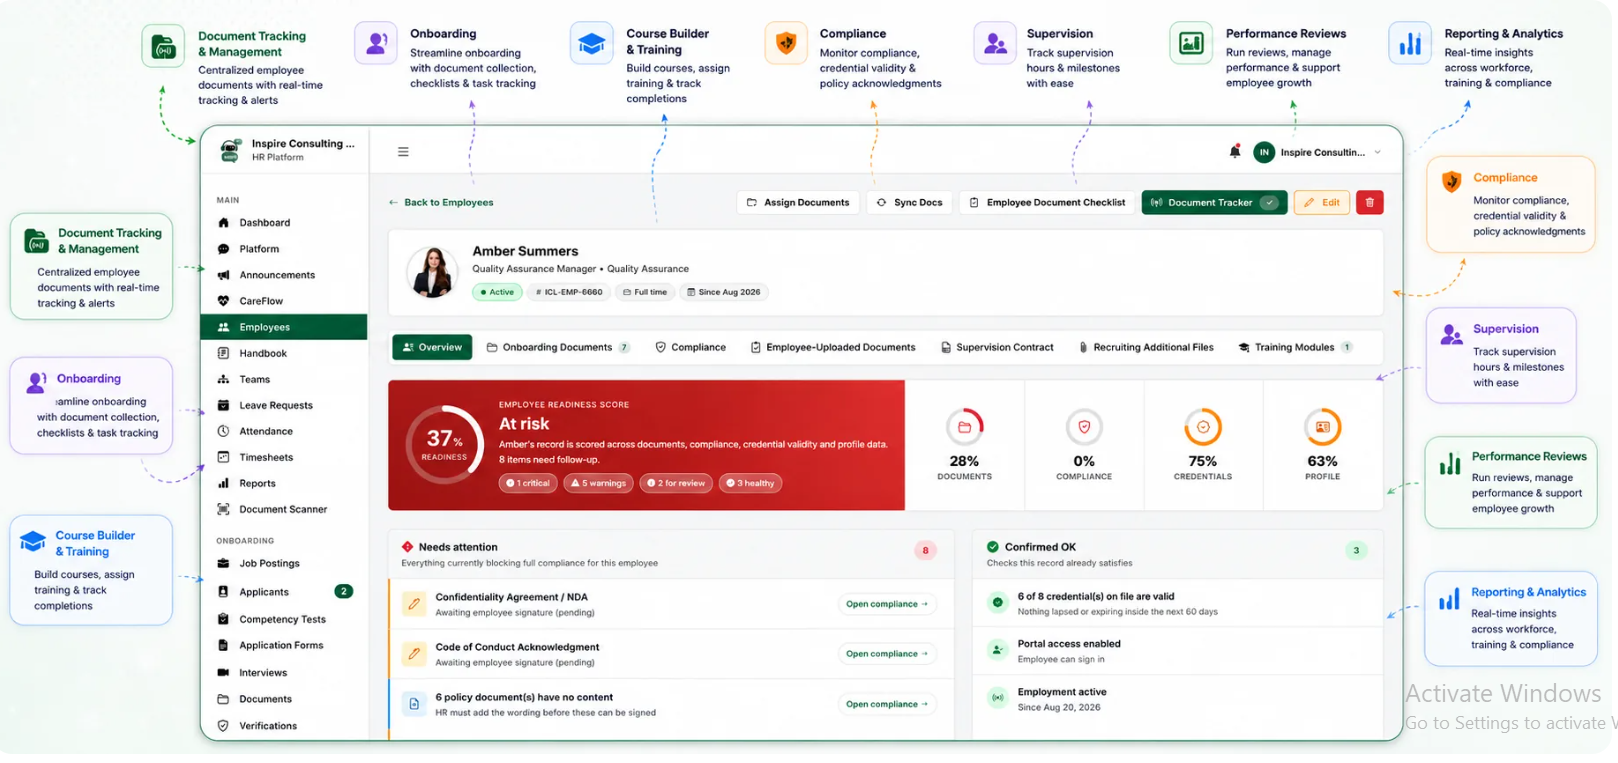Switch to the Overview tab
Viewport: 1618px width, 763px height.
click(432, 347)
